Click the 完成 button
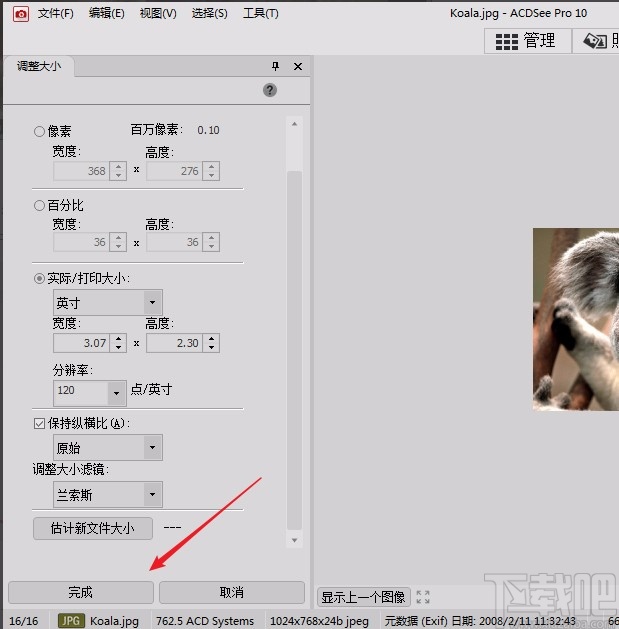The image size is (619, 629). point(81,592)
